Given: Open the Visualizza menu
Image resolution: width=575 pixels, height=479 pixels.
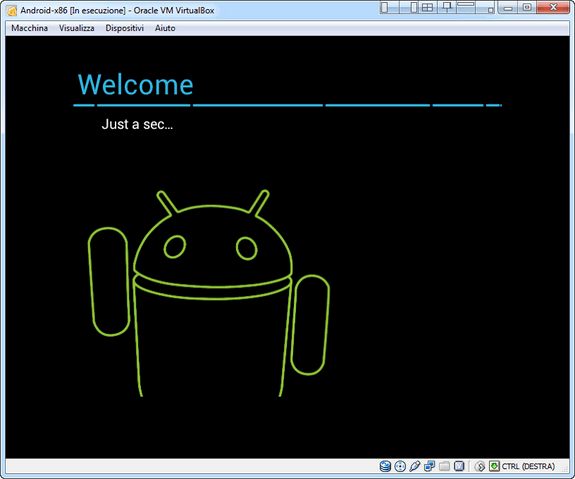Looking at the screenshot, I should click(77, 28).
